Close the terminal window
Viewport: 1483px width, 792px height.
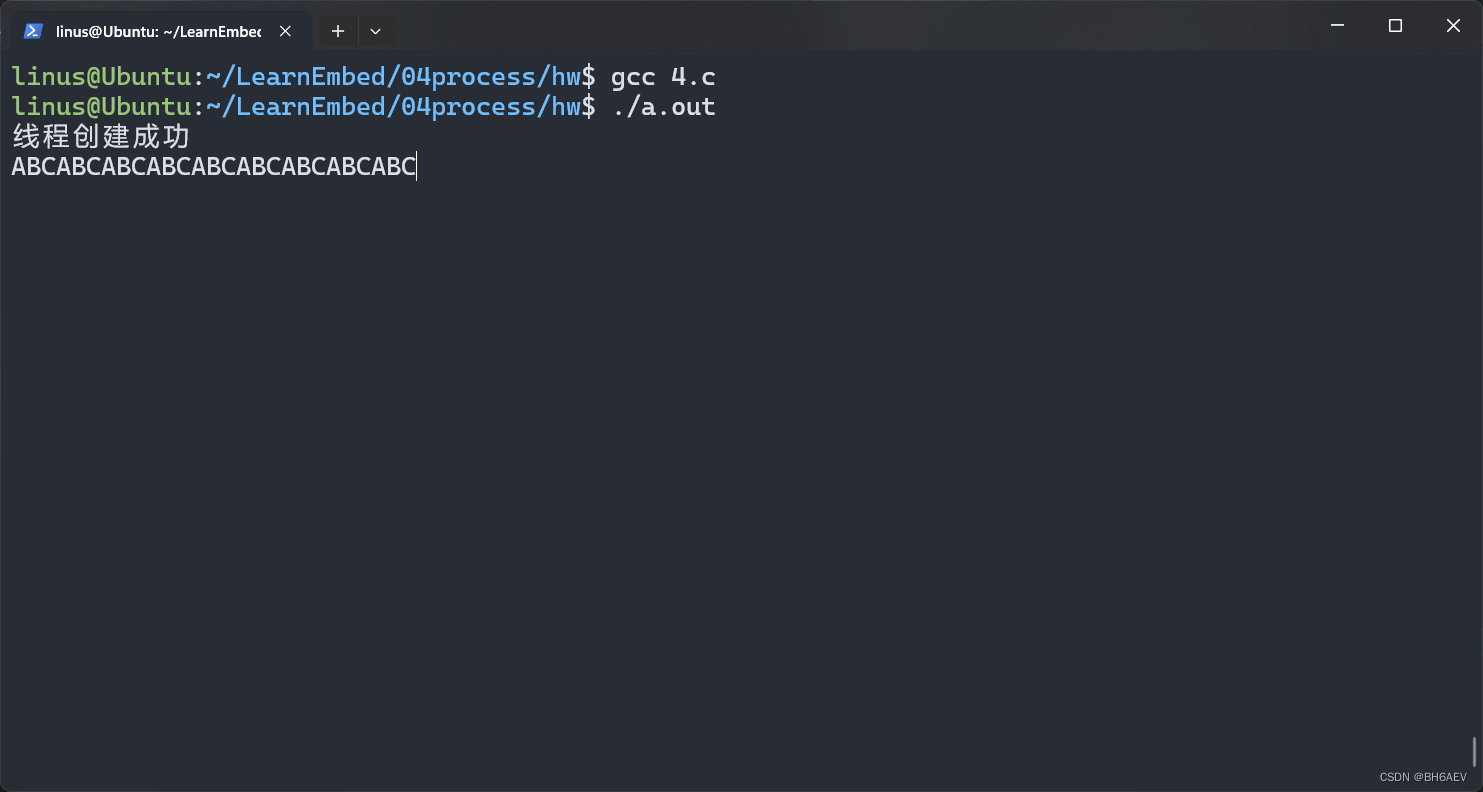pyautogui.click(x=1453, y=26)
